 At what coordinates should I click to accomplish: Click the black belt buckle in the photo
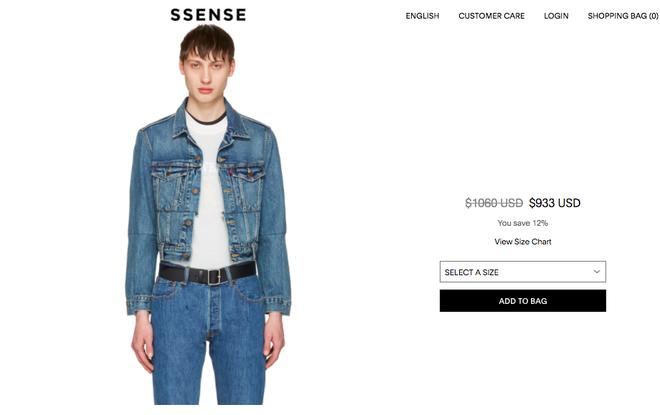(x=215, y=277)
